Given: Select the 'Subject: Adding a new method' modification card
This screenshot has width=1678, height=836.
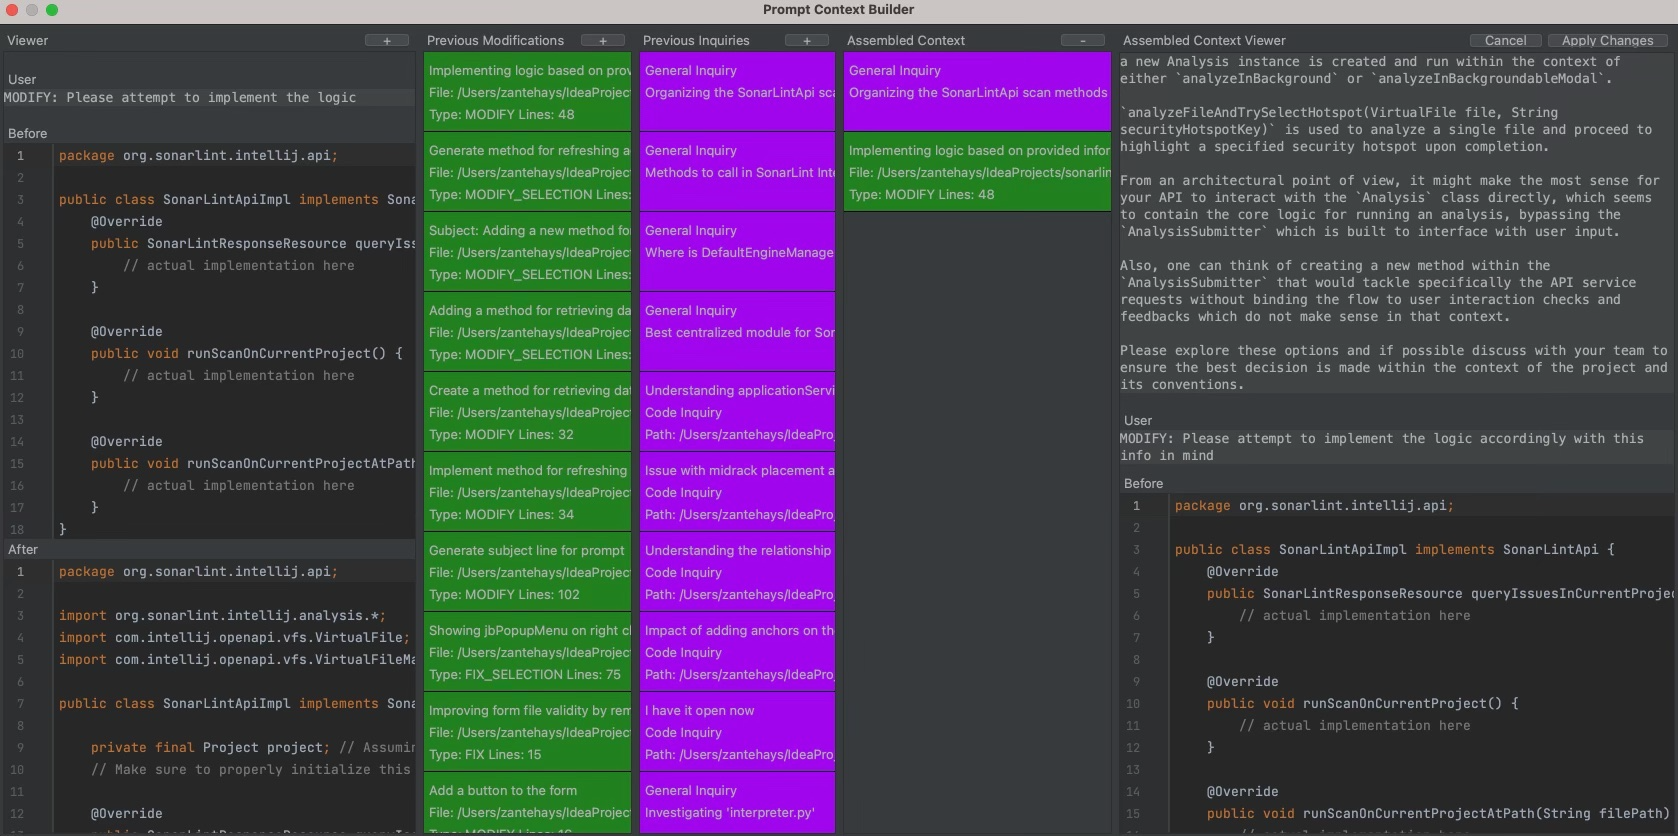Looking at the screenshot, I should (528, 252).
